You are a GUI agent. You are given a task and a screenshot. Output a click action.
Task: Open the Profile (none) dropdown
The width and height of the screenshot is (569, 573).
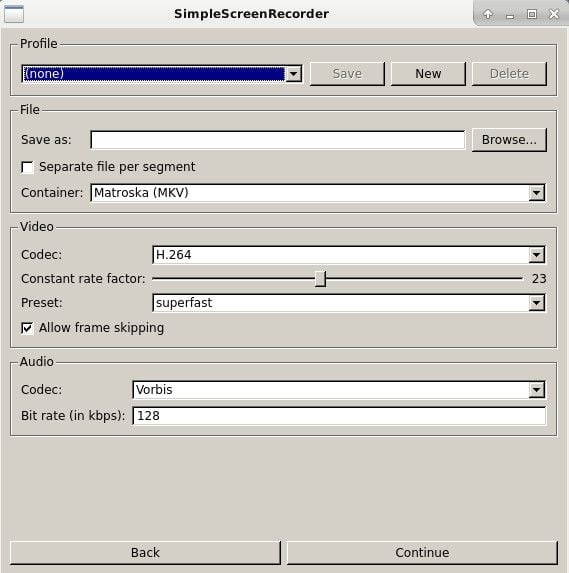click(x=162, y=74)
